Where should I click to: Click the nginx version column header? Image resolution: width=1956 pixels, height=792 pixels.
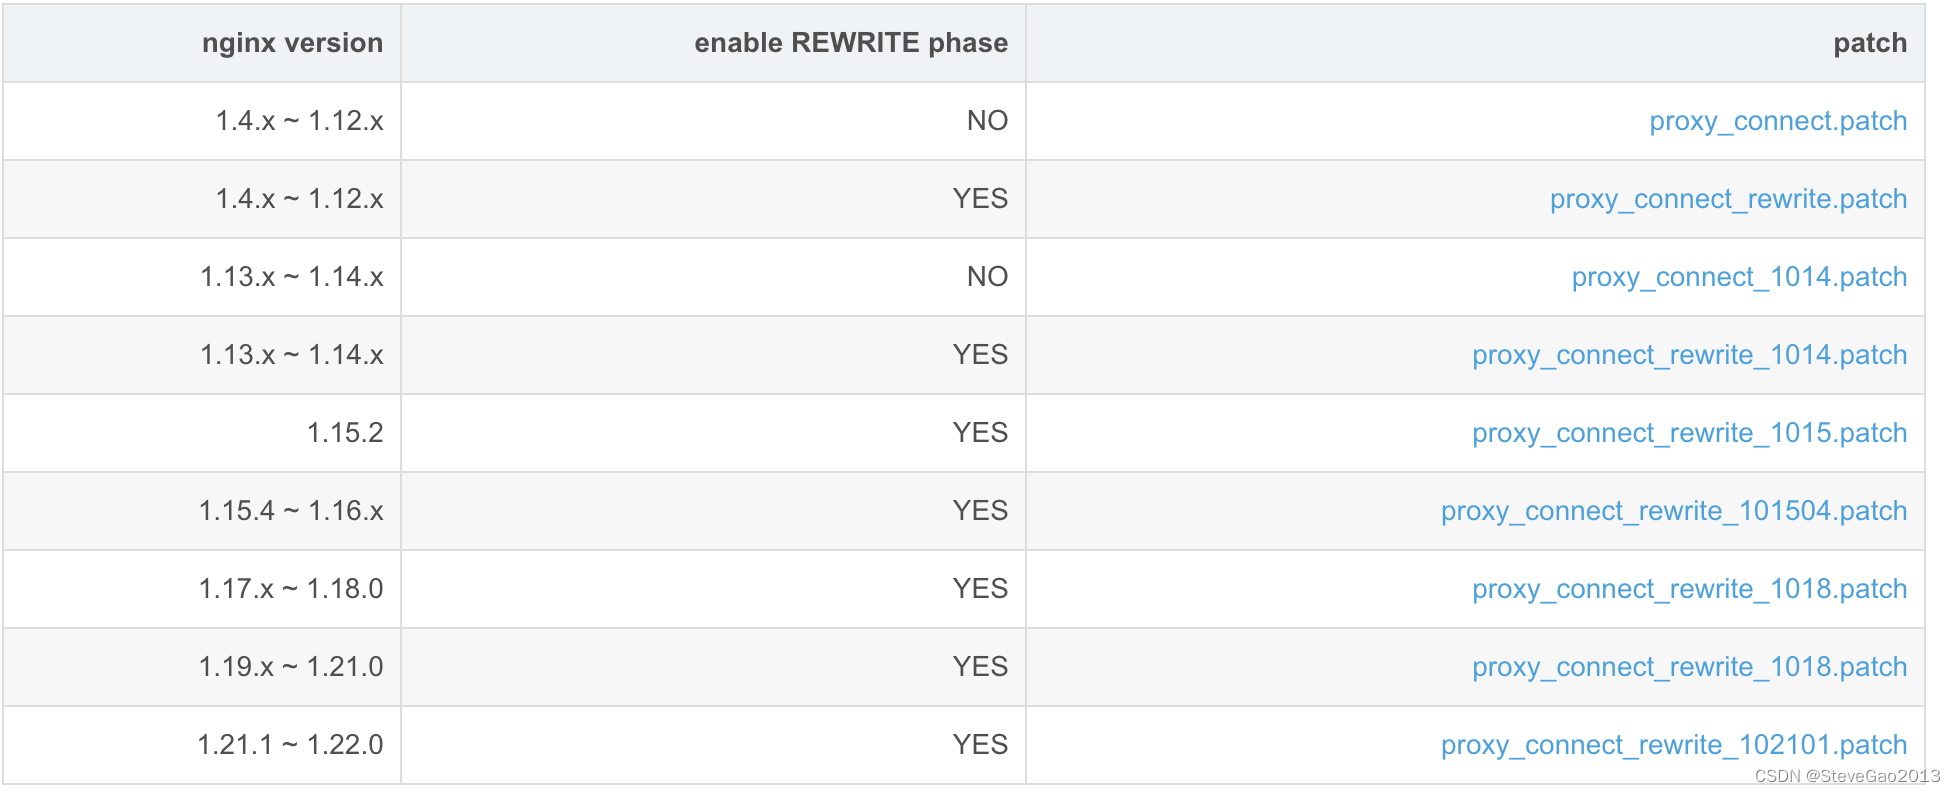coord(292,43)
